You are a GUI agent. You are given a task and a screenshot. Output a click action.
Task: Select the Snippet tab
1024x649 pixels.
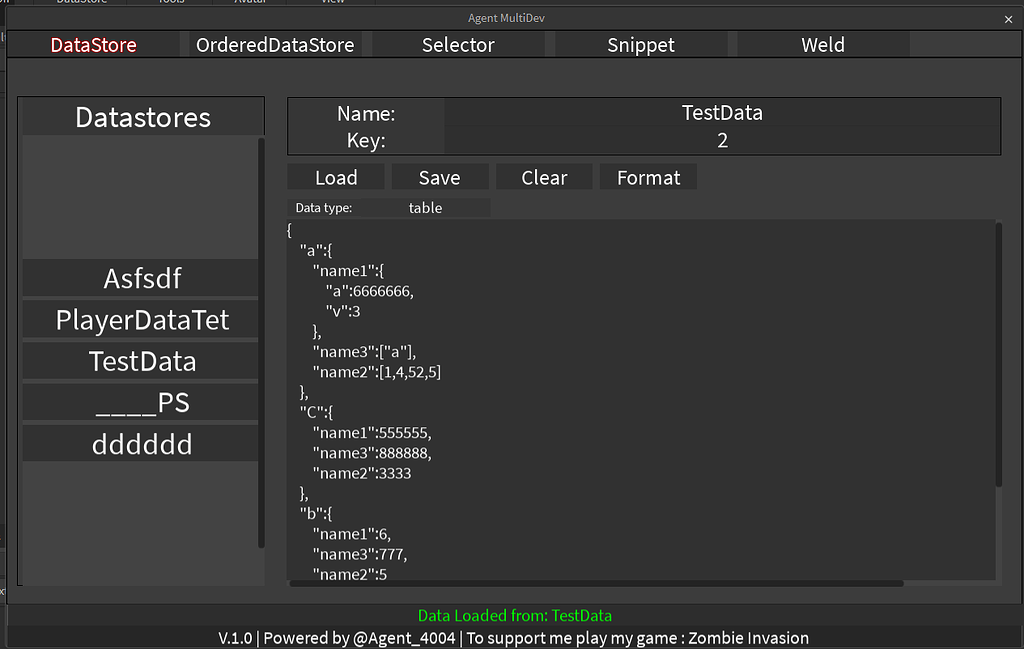[641, 45]
